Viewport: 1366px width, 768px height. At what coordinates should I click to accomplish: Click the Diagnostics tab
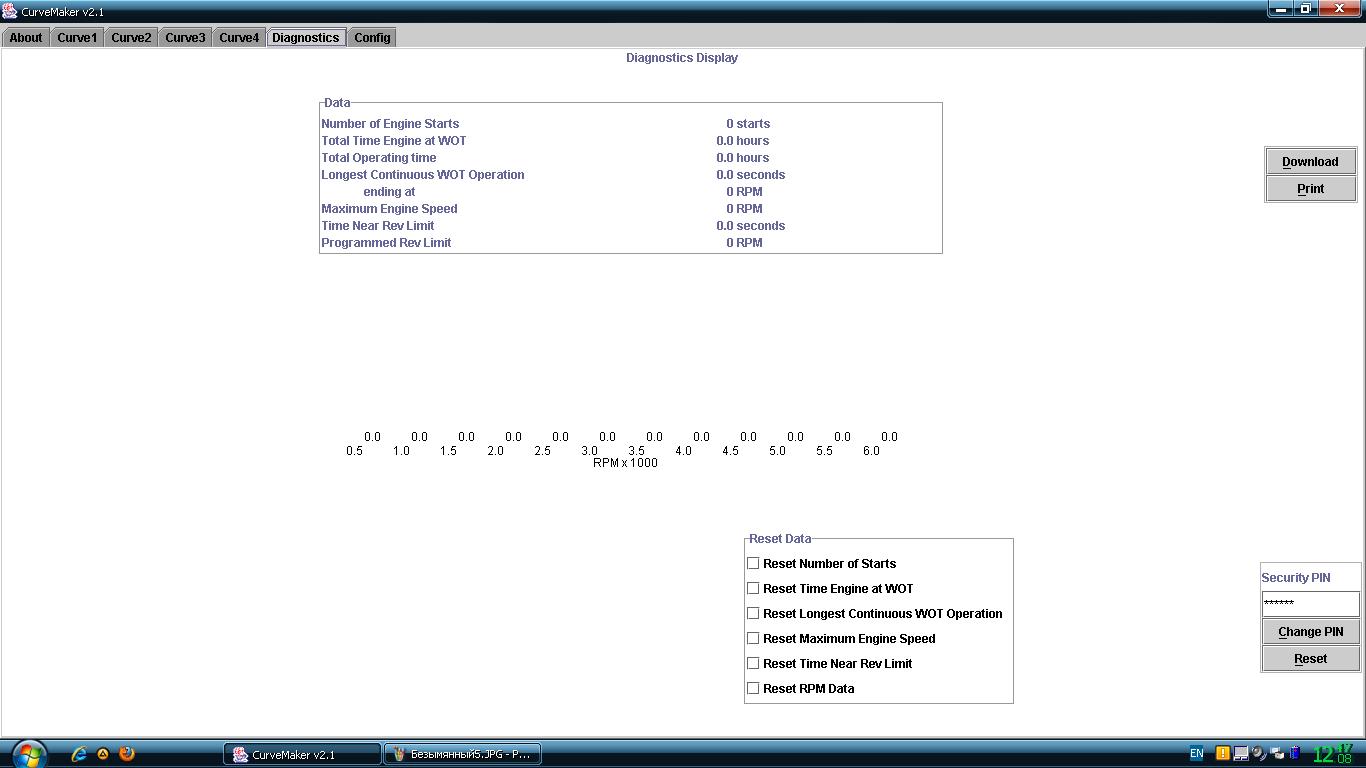click(x=306, y=38)
